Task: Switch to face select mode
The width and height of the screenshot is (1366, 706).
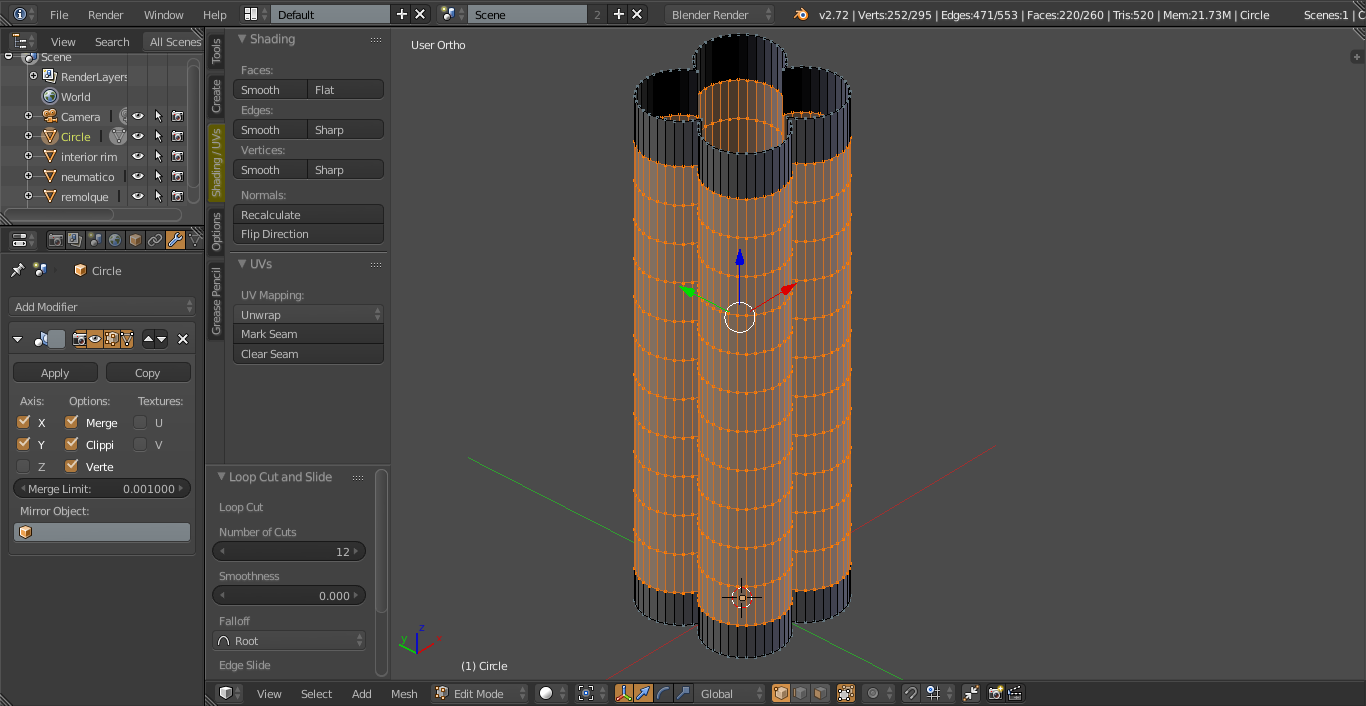Action: 820,693
